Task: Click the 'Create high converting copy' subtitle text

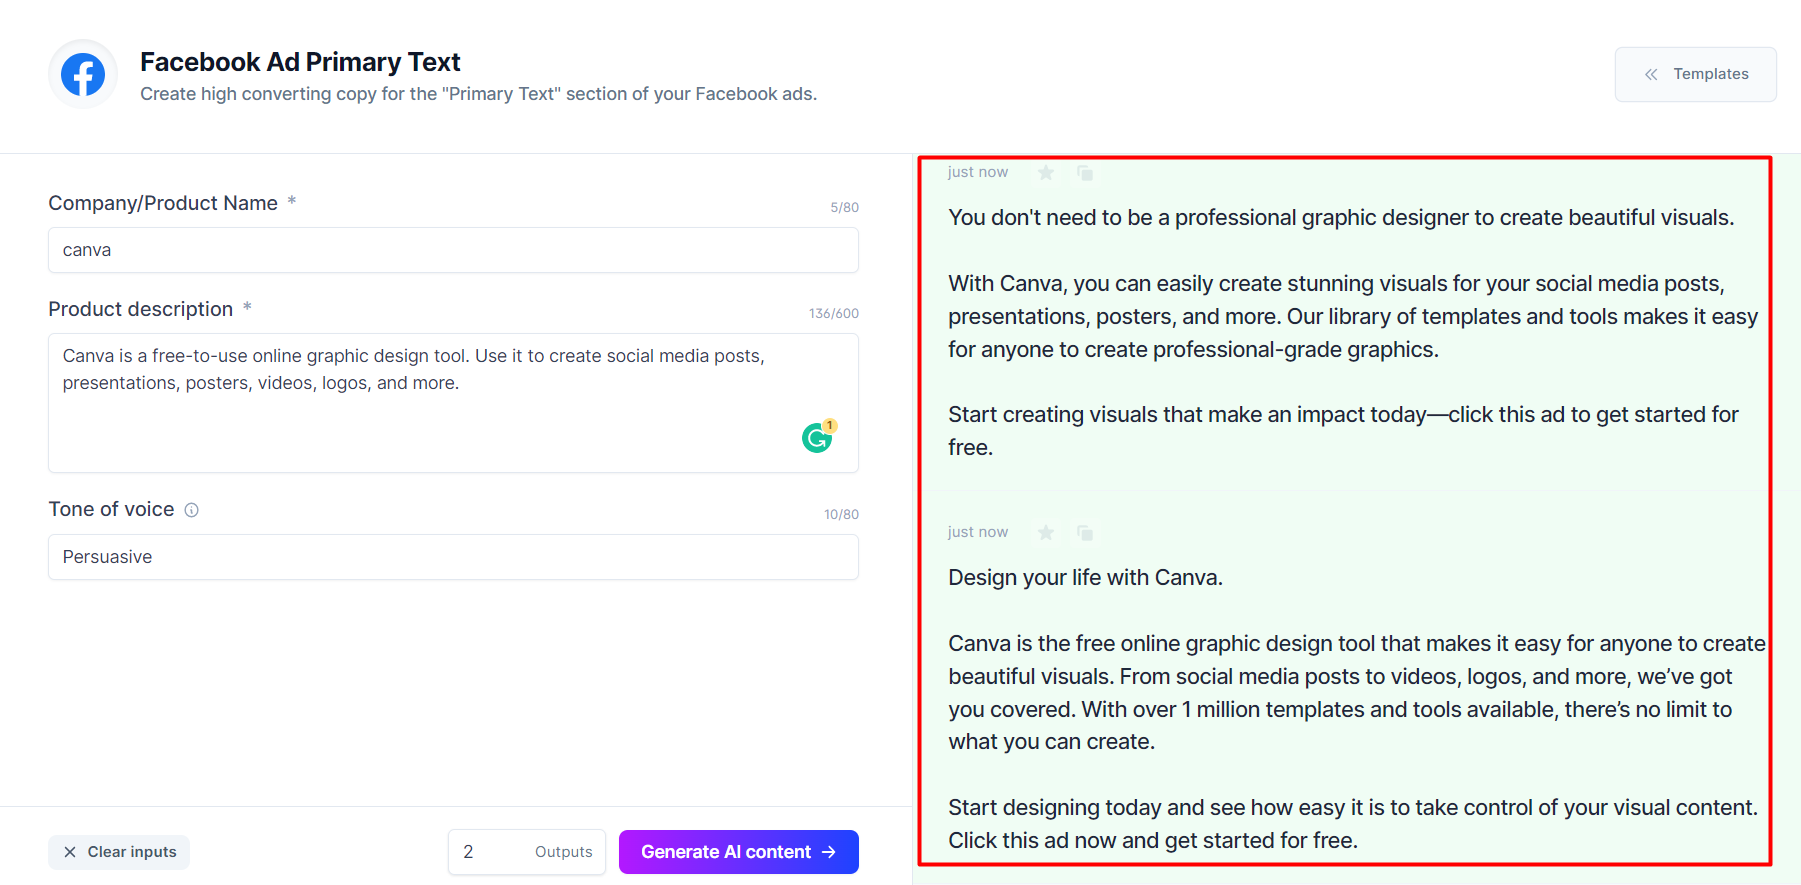Action: pos(478,94)
